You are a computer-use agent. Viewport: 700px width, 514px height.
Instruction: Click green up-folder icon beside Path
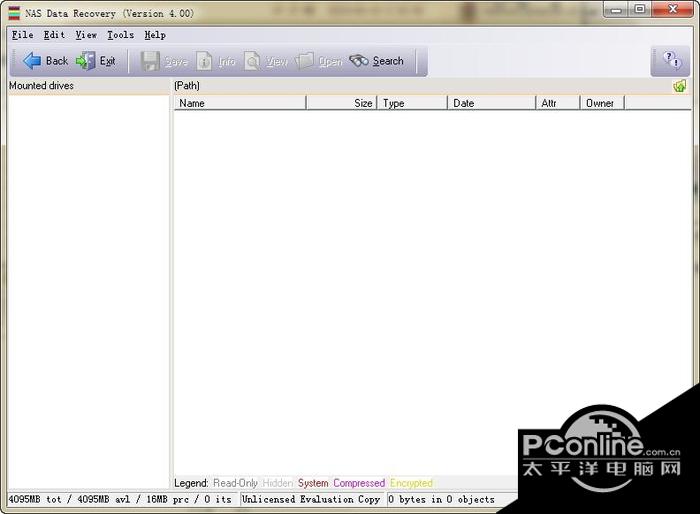[x=679, y=86]
